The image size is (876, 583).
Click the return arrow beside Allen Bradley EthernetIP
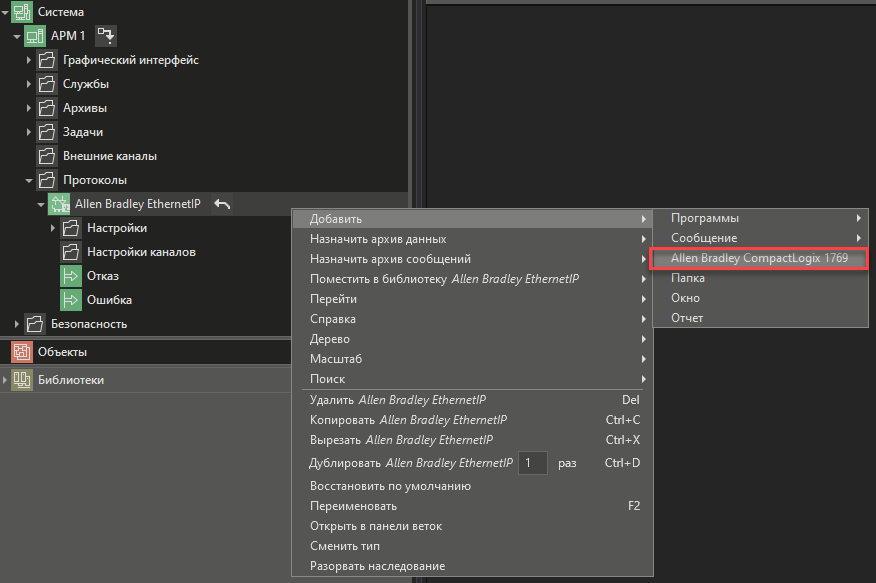tap(222, 204)
